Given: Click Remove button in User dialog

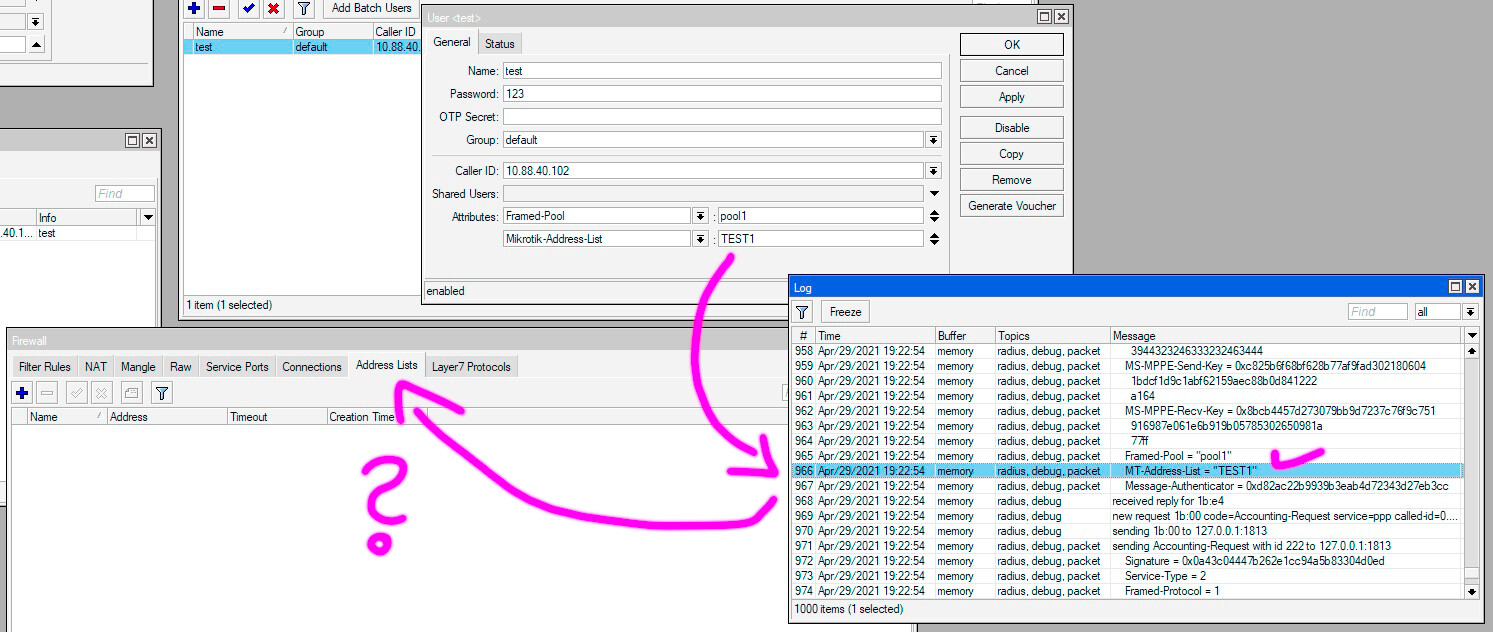Looking at the screenshot, I should 1012,180.
